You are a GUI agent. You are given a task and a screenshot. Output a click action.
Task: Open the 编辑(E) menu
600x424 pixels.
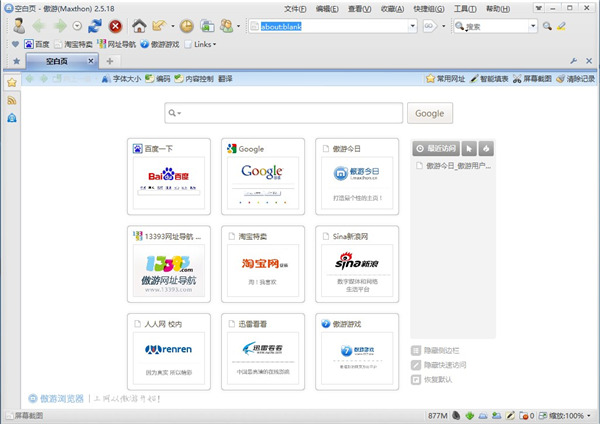[327, 9]
